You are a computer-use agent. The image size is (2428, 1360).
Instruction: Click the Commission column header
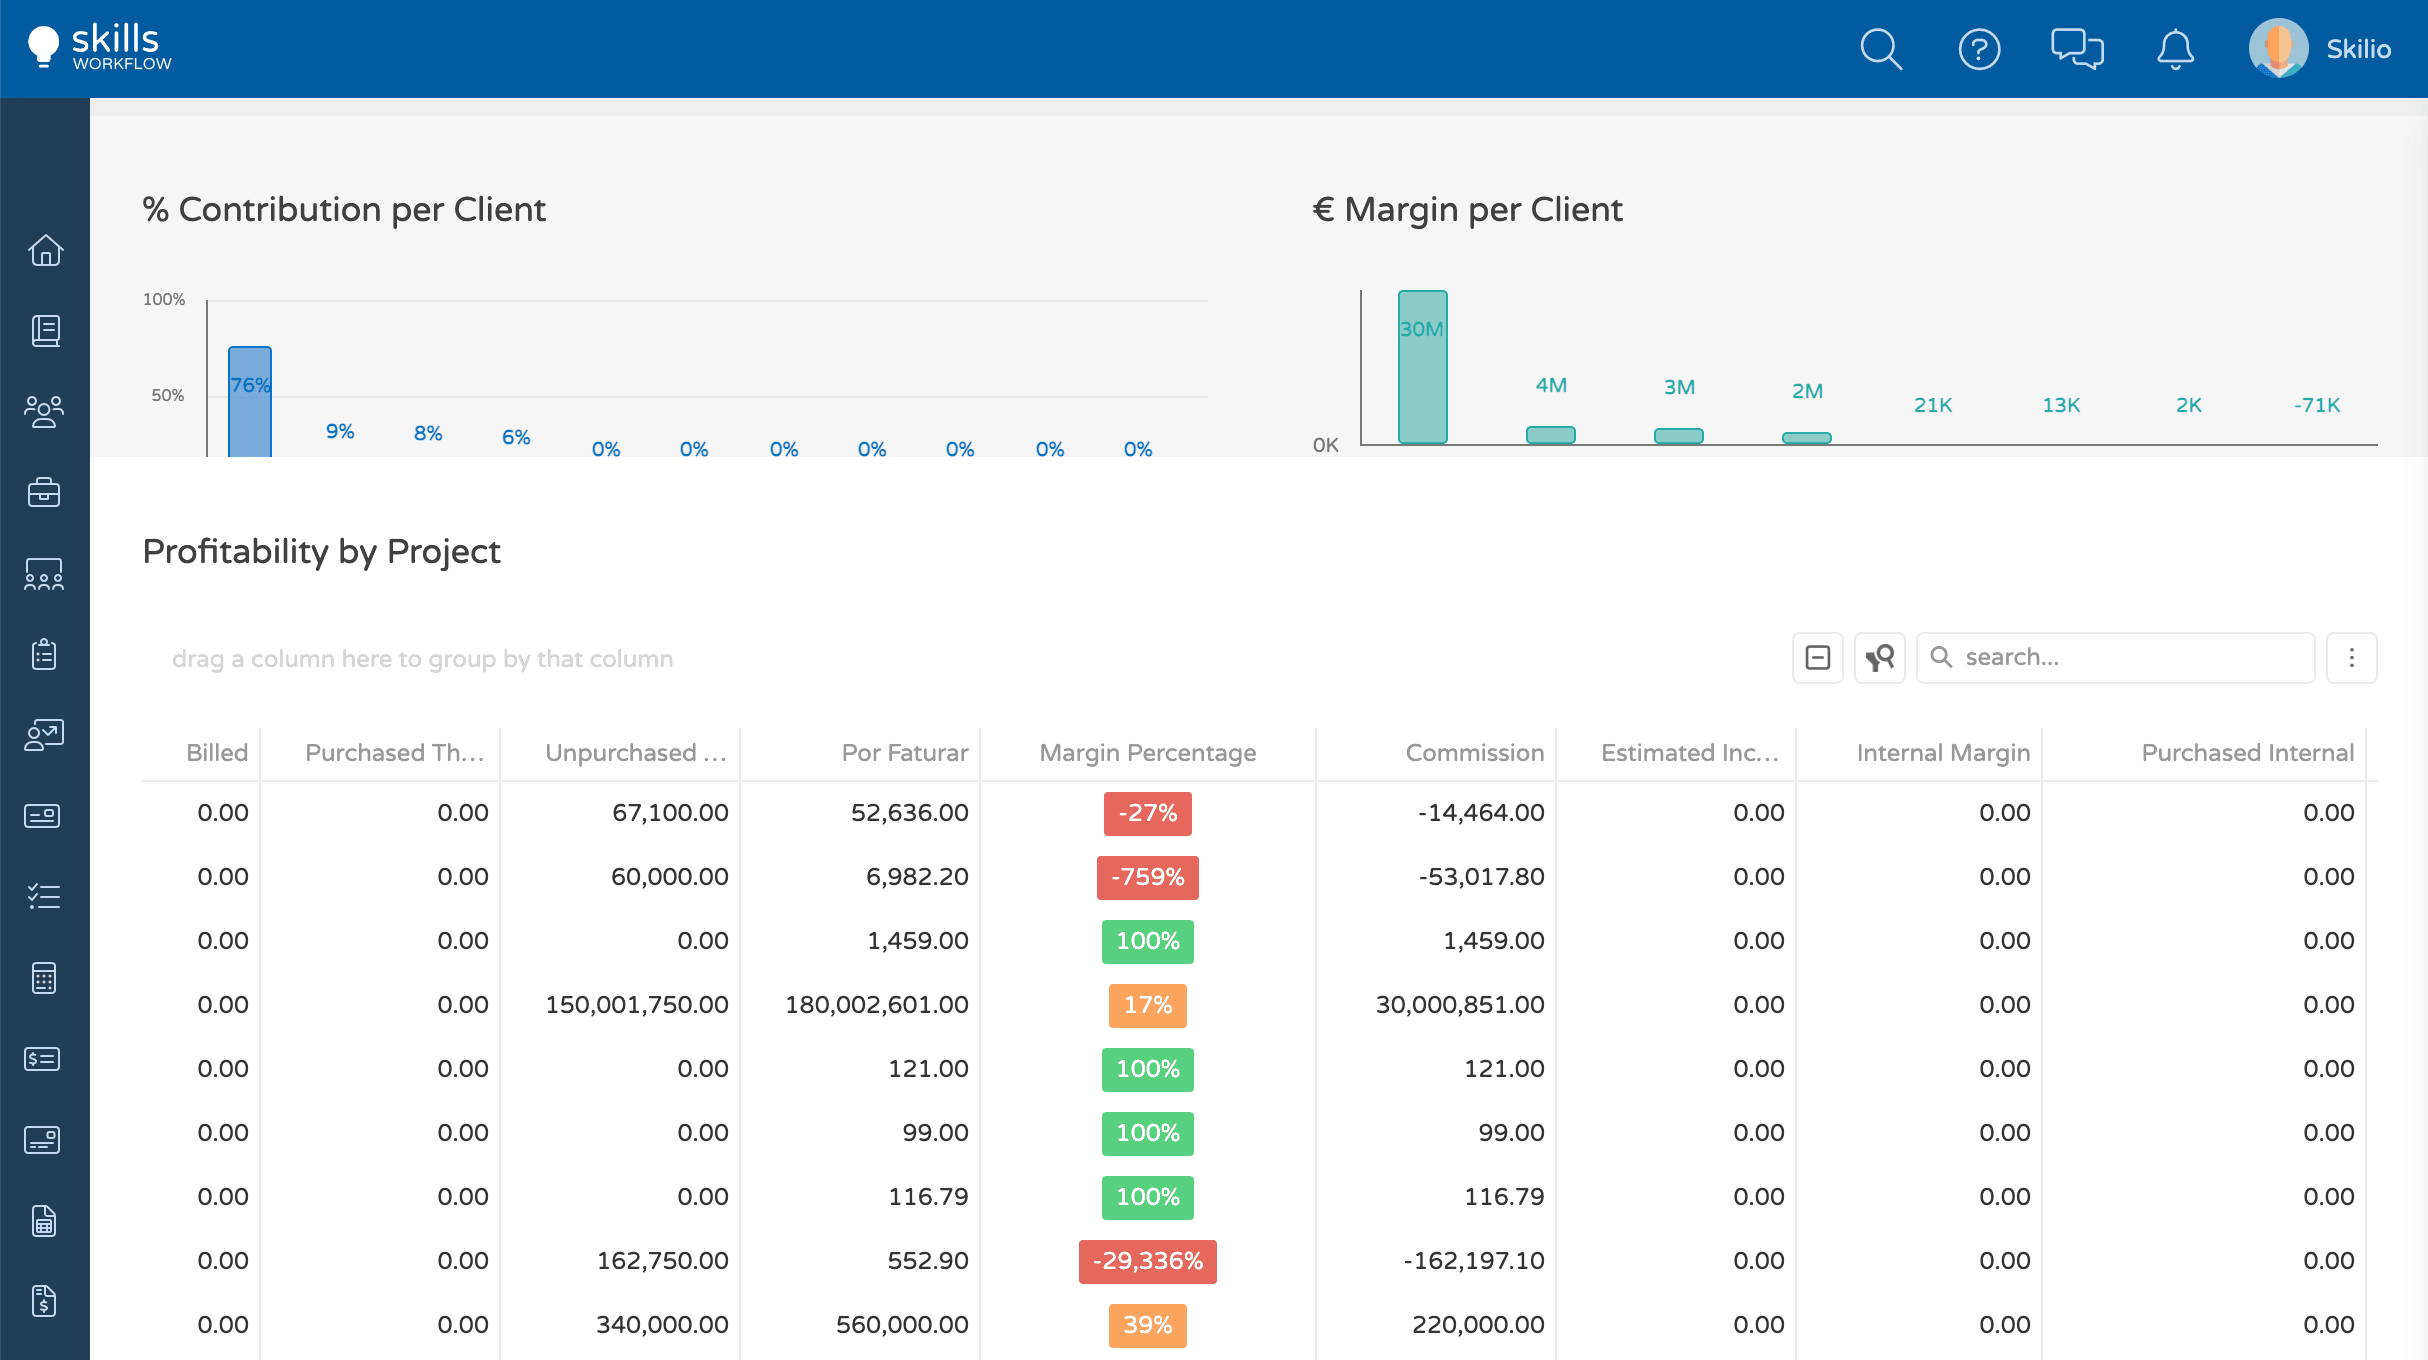pos(1474,753)
